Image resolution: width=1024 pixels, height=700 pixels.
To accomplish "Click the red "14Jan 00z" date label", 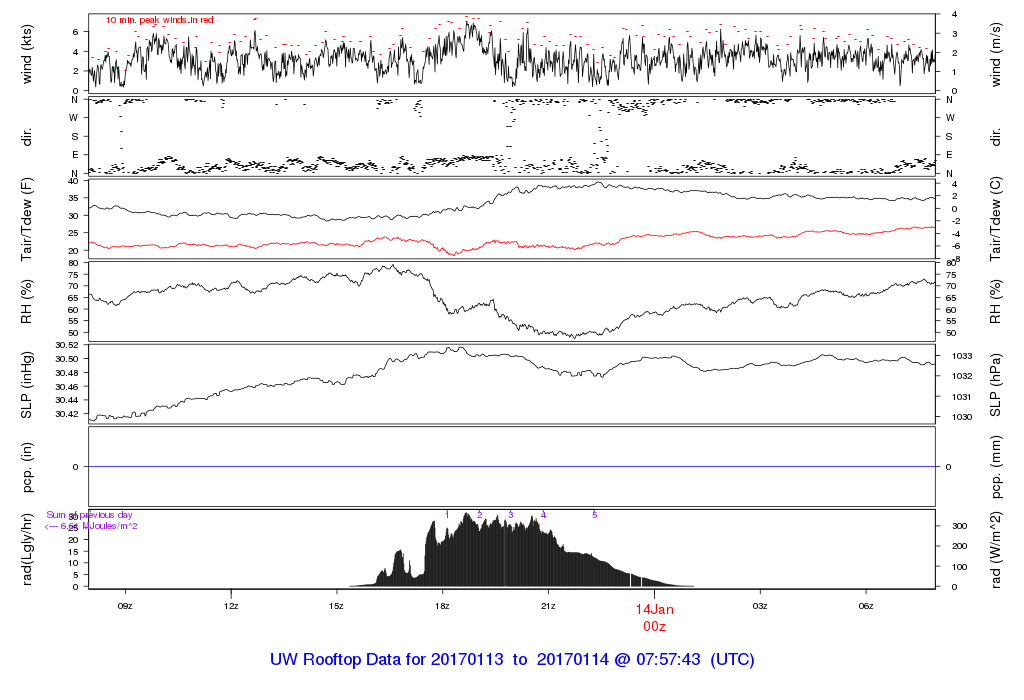I will 655,617.
